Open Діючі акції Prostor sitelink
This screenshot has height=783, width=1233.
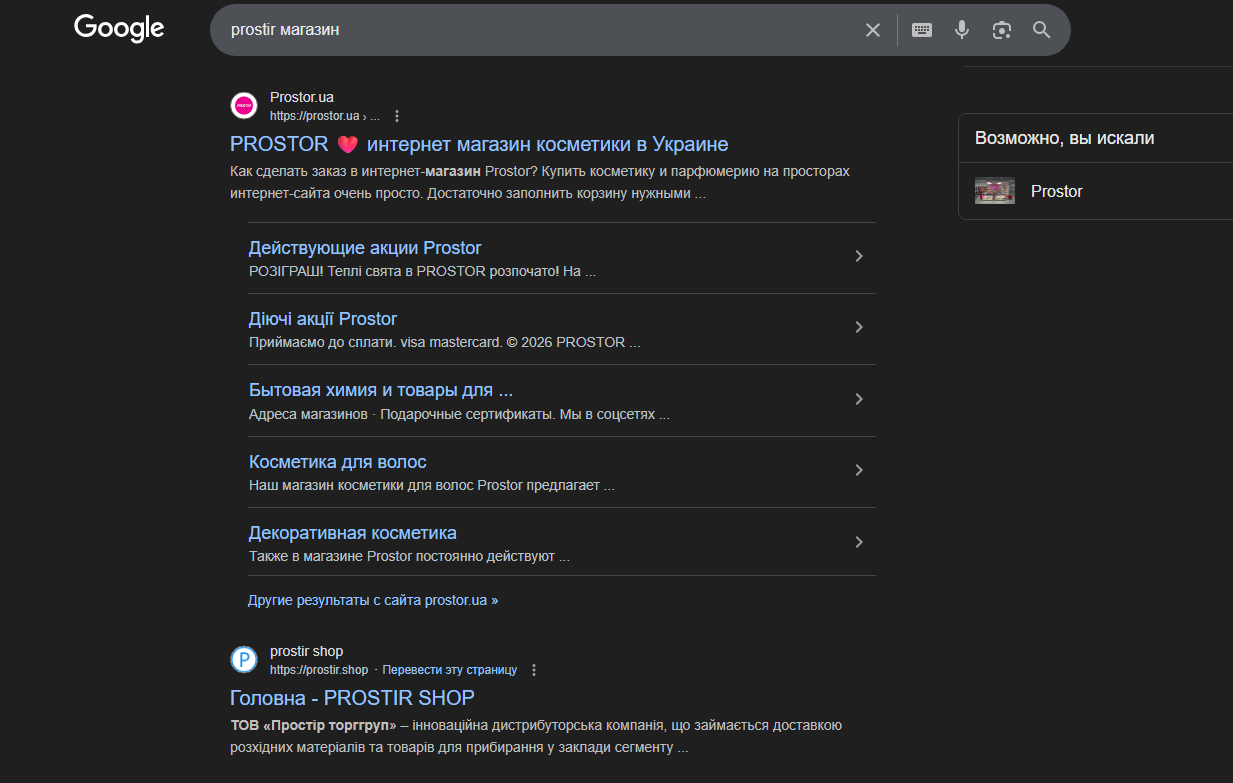[x=323, y=319]
